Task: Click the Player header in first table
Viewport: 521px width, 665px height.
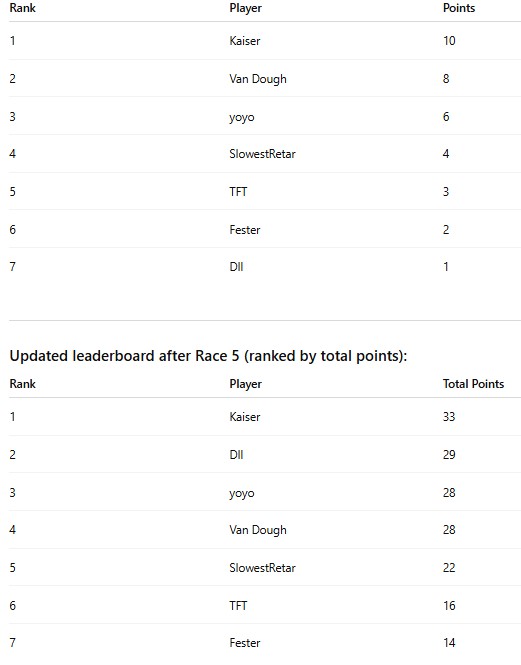Action: [x=246, y=8]
